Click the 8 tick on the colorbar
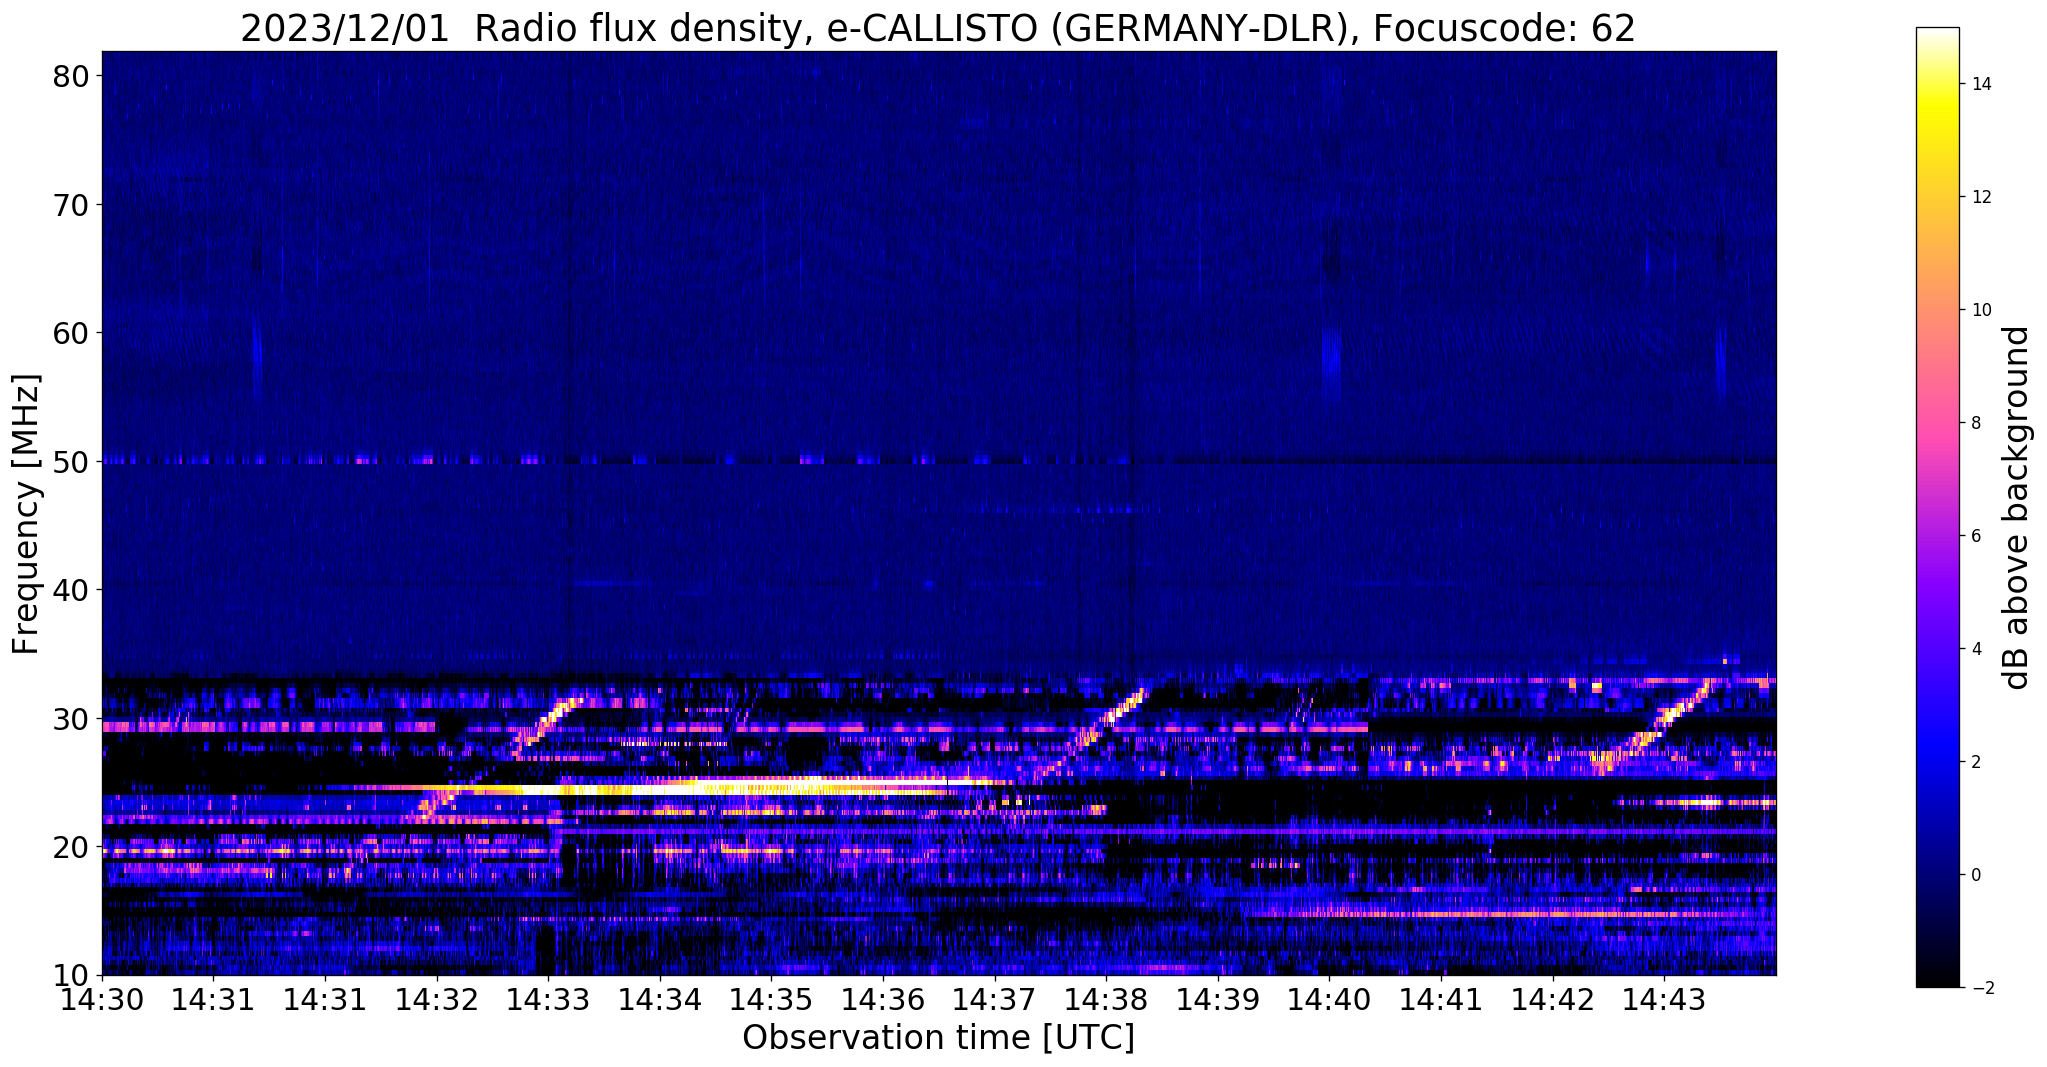 click(1976, 423)
